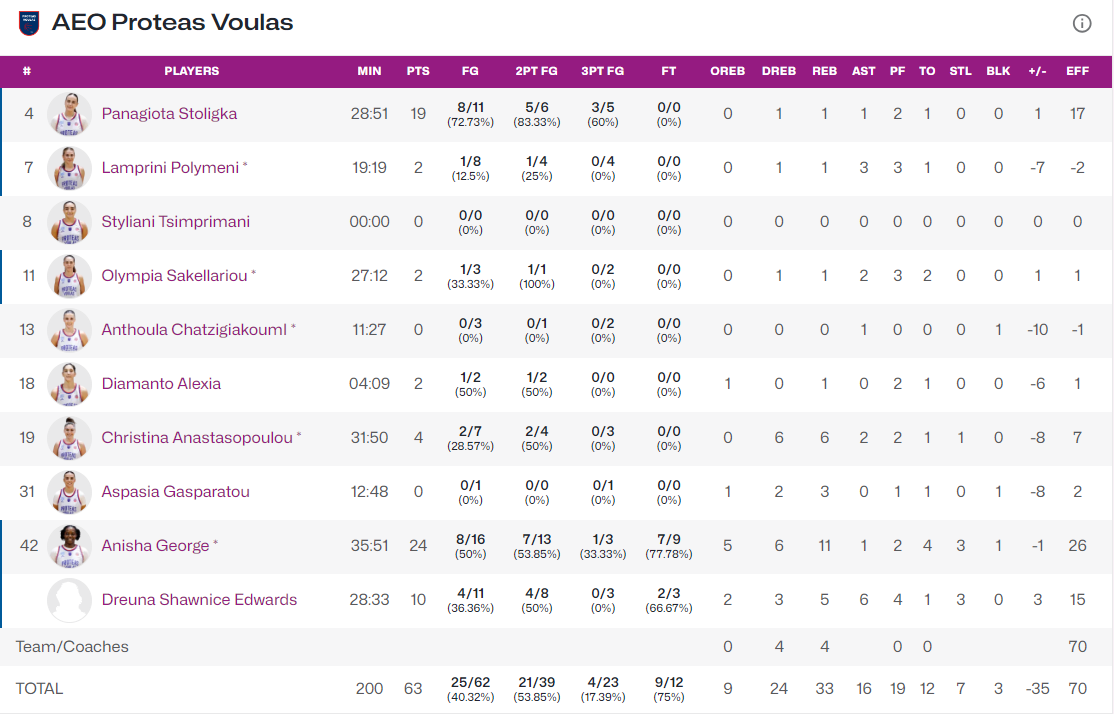Click total points value 63

[x=413, y=688]
